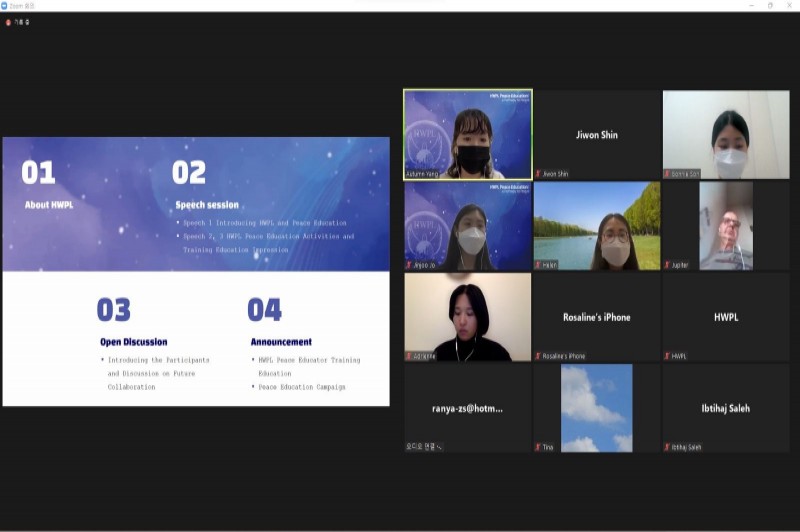Select Autumn Yang's highlighted video tile
Viewport: 800px width, 532px height.
click(x=467, y=134)
